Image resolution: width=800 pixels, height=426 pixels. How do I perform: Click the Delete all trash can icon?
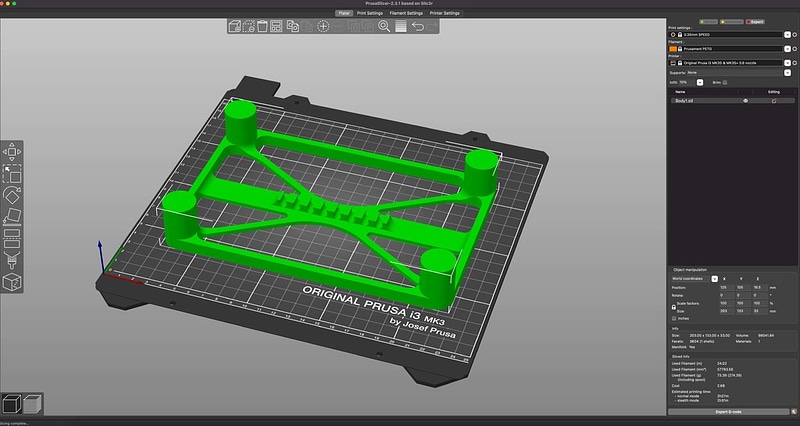262,26
